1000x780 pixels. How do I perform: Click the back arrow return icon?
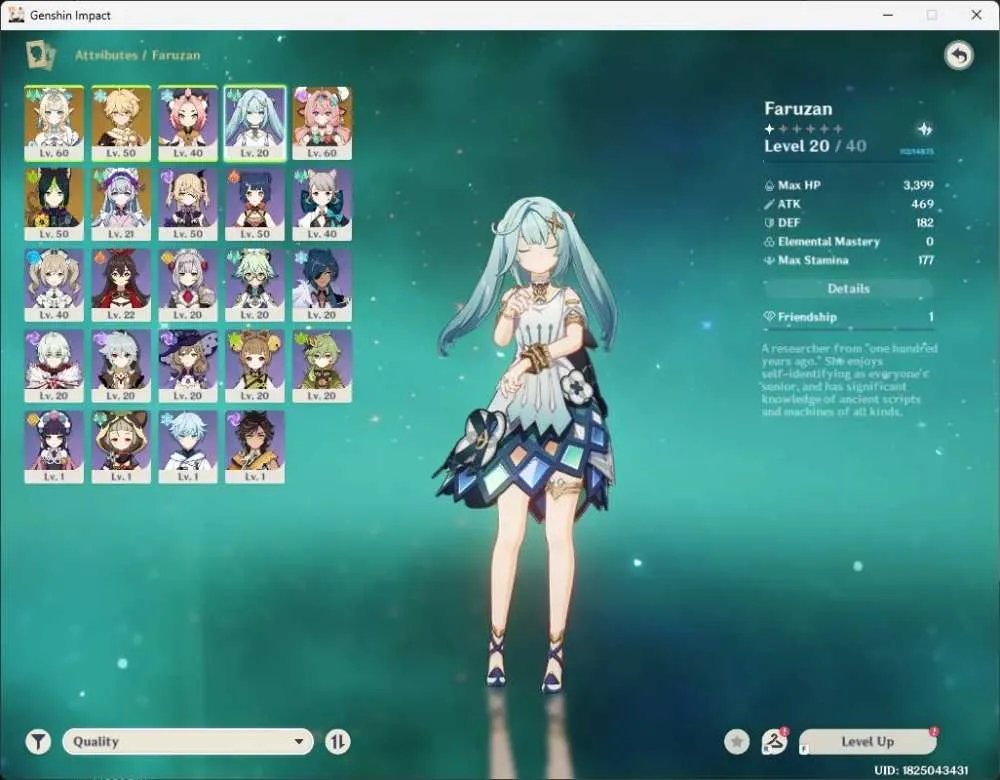pos(959,55)
